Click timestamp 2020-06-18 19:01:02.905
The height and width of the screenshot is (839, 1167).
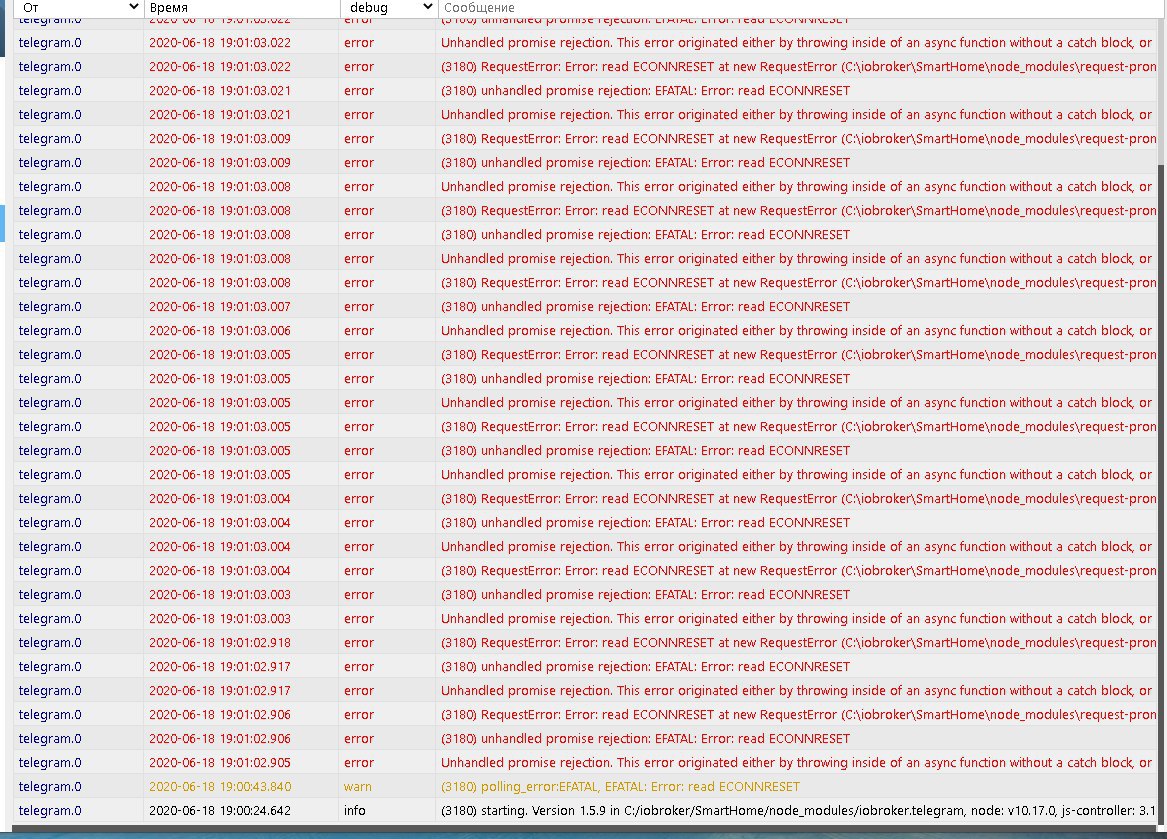coord(220,763)
